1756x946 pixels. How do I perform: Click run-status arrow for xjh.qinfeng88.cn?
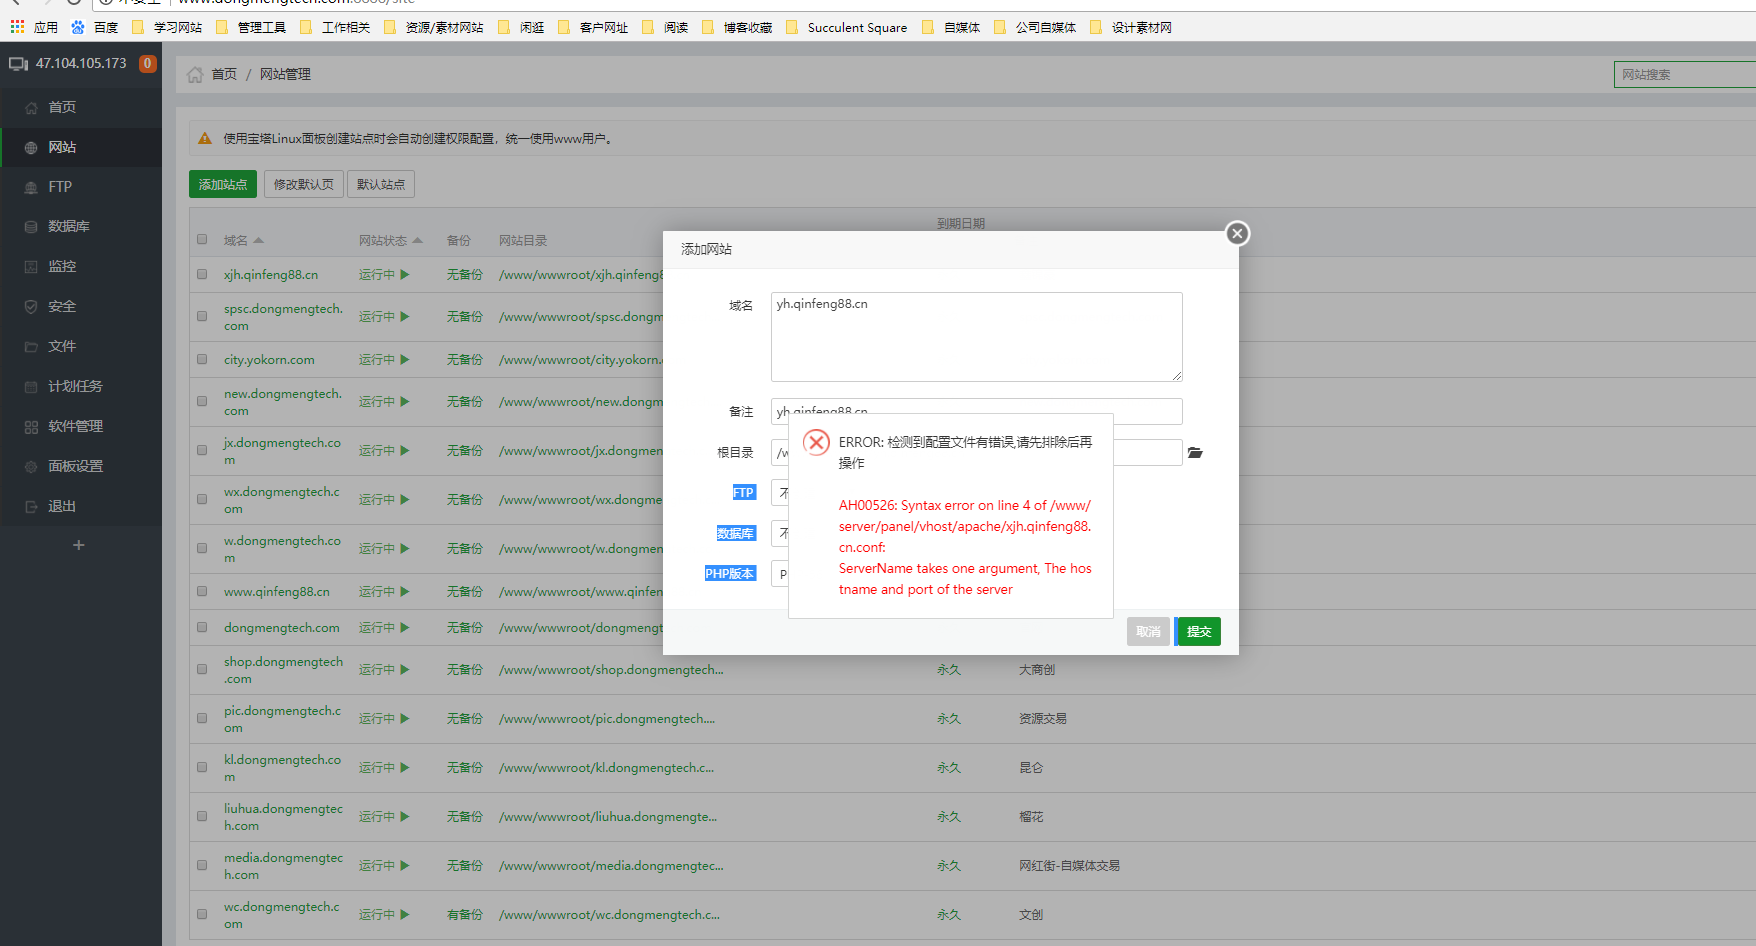(x=405, y=275)
